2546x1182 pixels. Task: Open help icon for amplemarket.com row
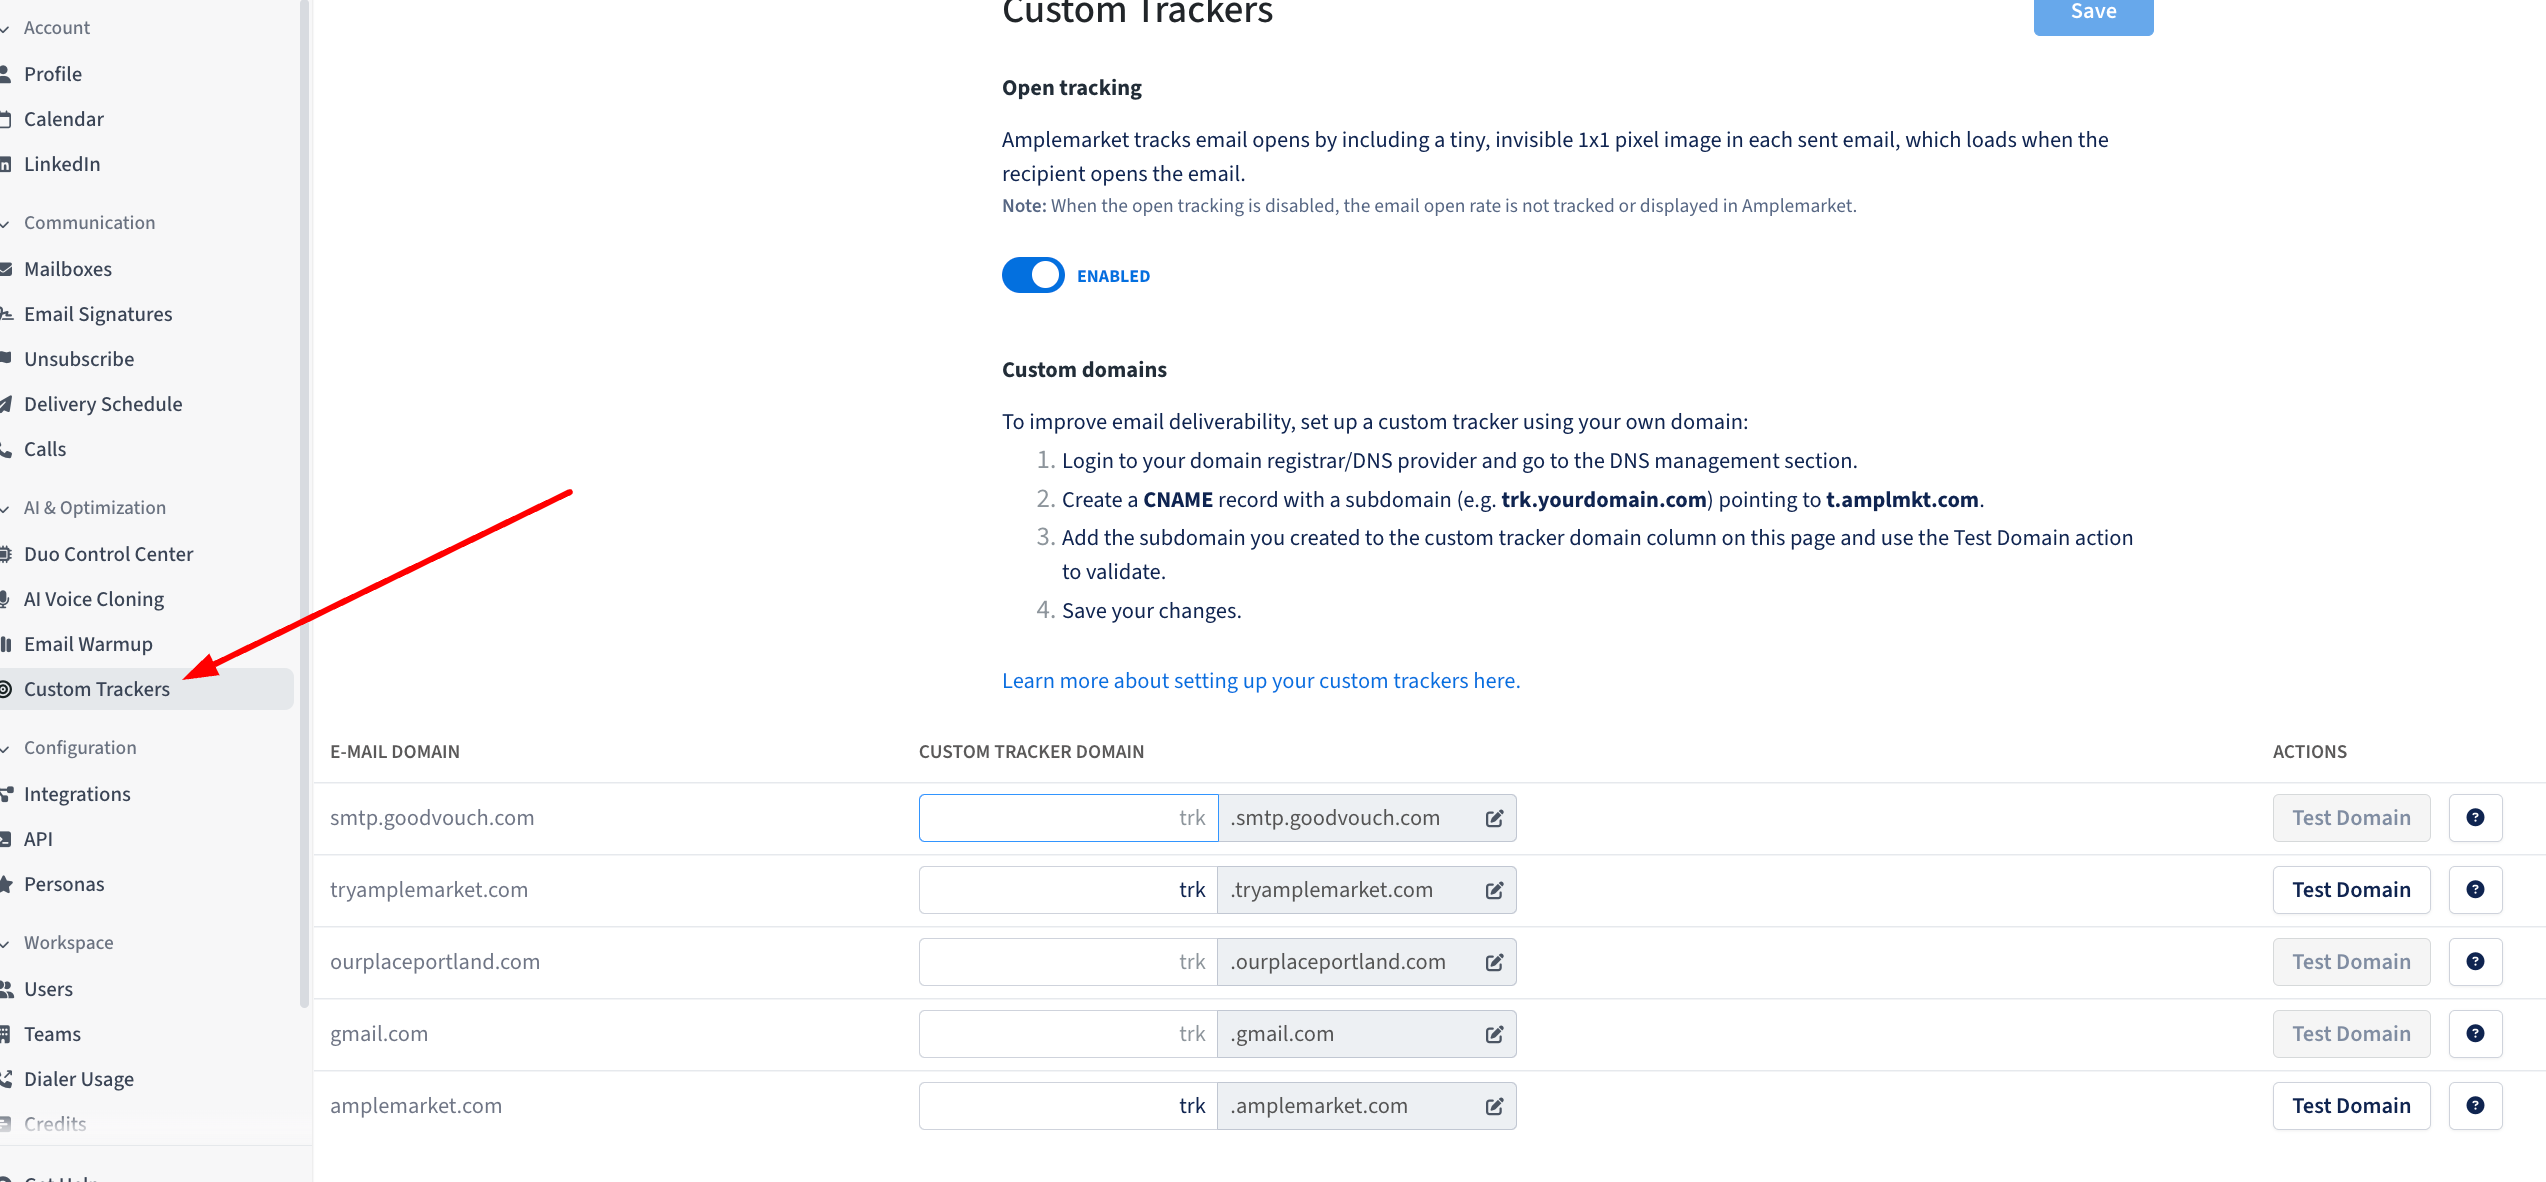(2475, 1106)
